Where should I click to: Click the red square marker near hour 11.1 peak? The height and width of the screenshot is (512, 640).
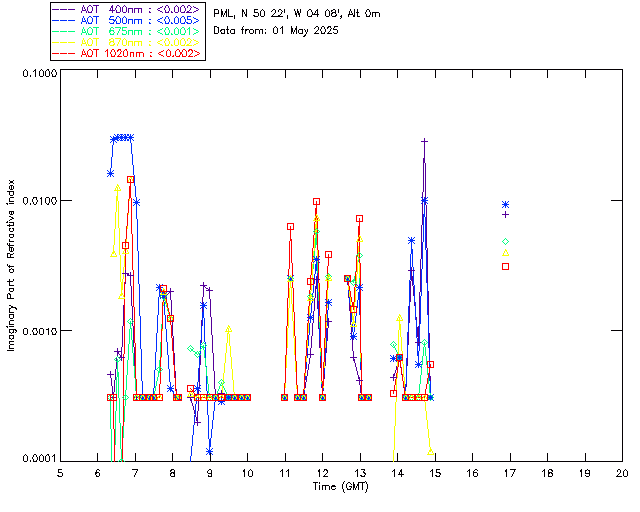tap(290, 227)
